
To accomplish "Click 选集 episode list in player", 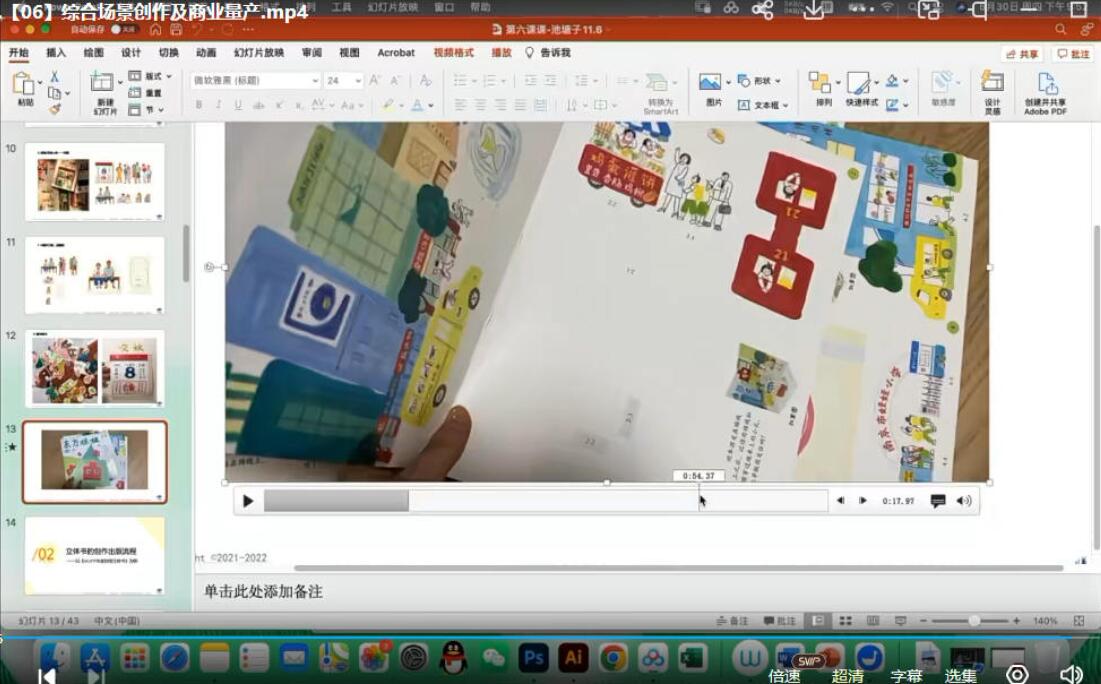I will coord(960,676).
